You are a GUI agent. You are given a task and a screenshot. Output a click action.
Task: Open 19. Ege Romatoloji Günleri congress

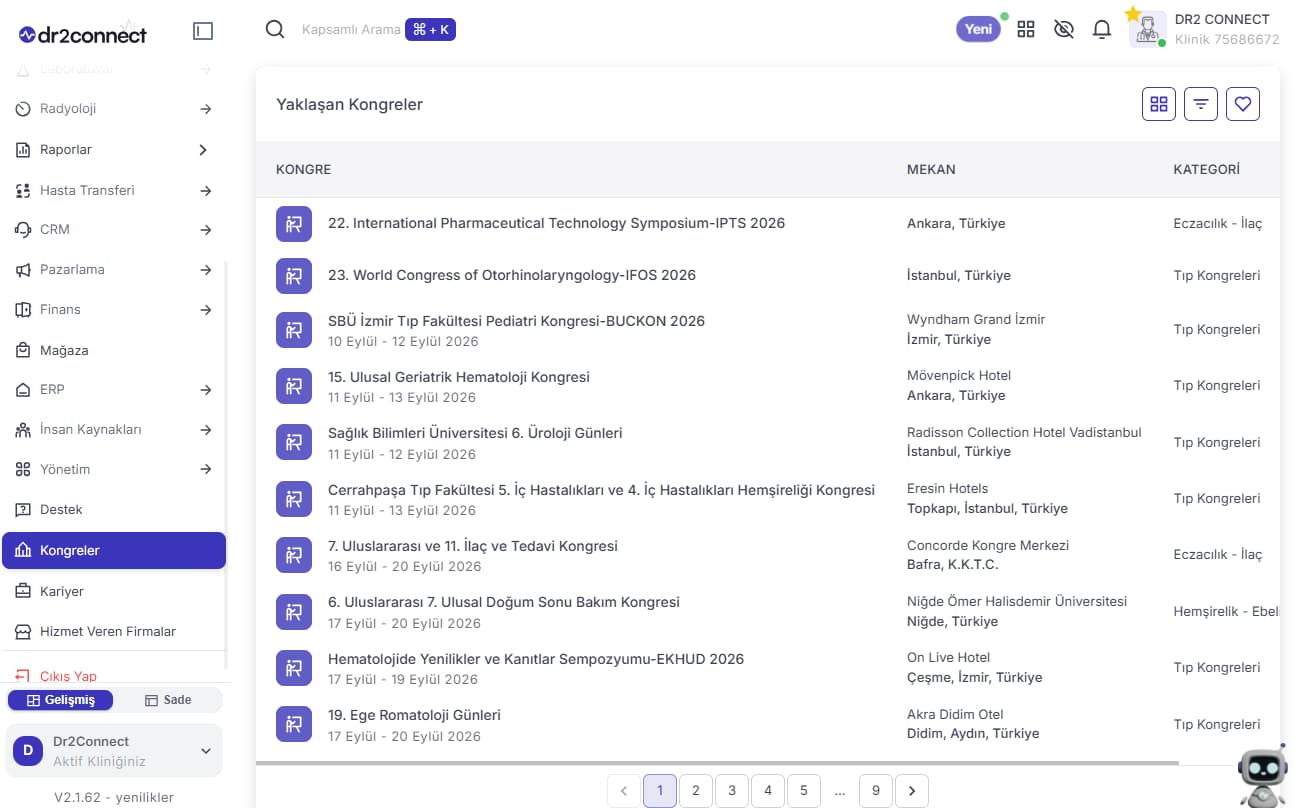(x=414, y=715)
